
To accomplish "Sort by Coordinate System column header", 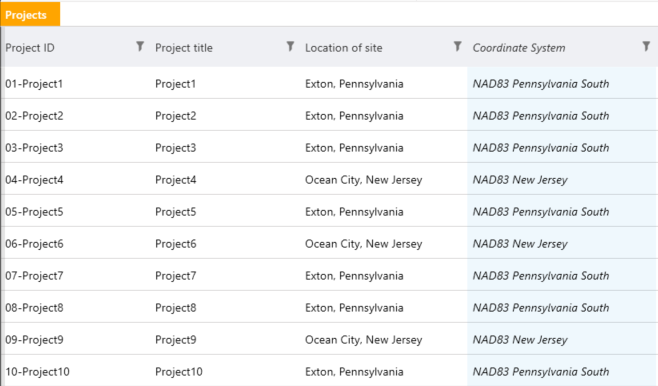I will pyautogui.click(x=519, y=48).
